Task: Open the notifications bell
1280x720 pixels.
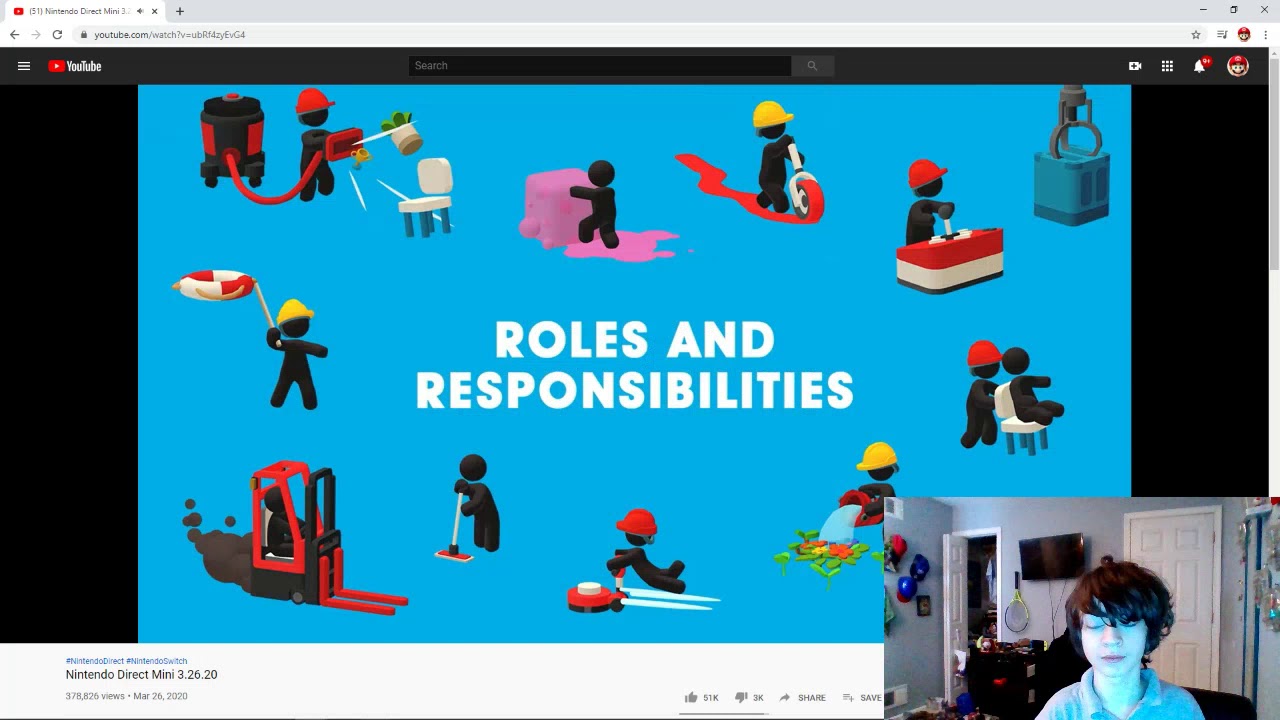Action: coord(1200,66)
